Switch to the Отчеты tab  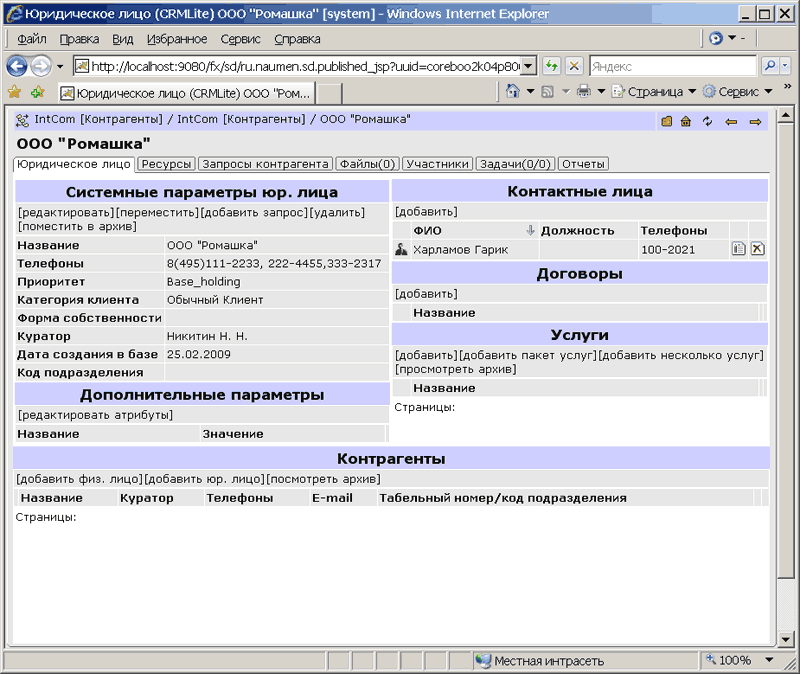click(x=584, y=164)
